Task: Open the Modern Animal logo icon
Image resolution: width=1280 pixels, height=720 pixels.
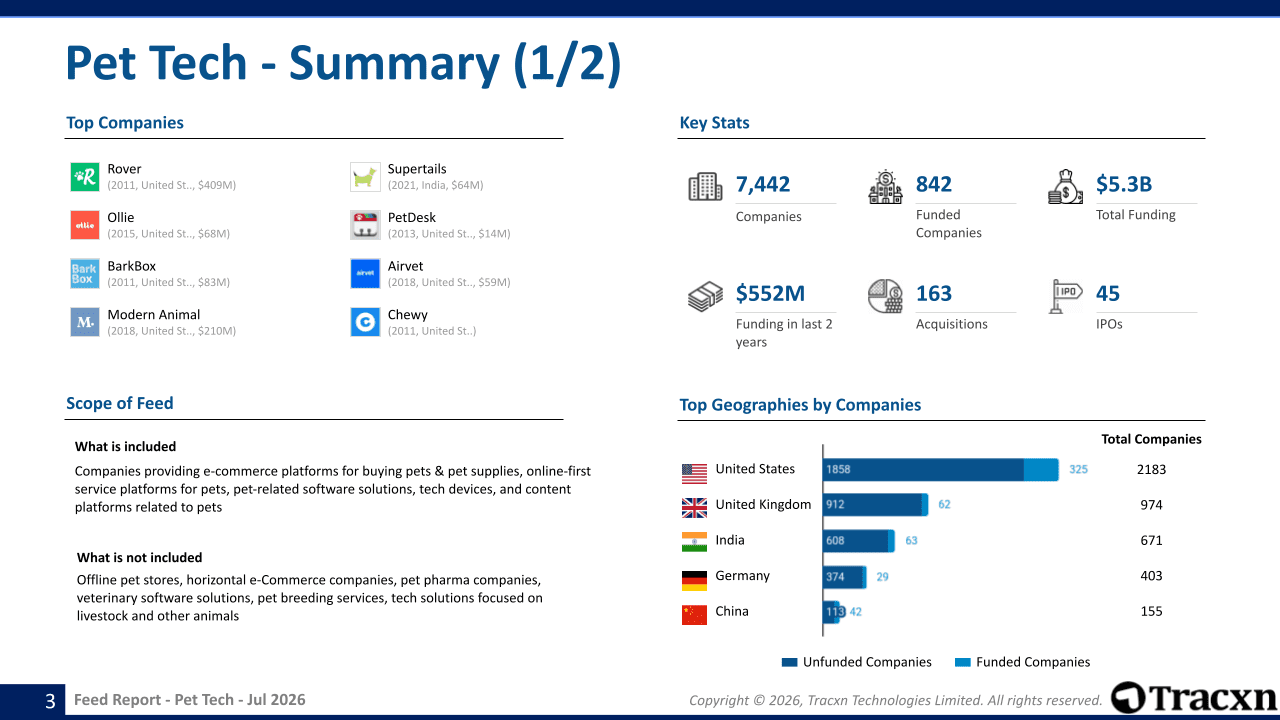Action: tap(85, 322)
